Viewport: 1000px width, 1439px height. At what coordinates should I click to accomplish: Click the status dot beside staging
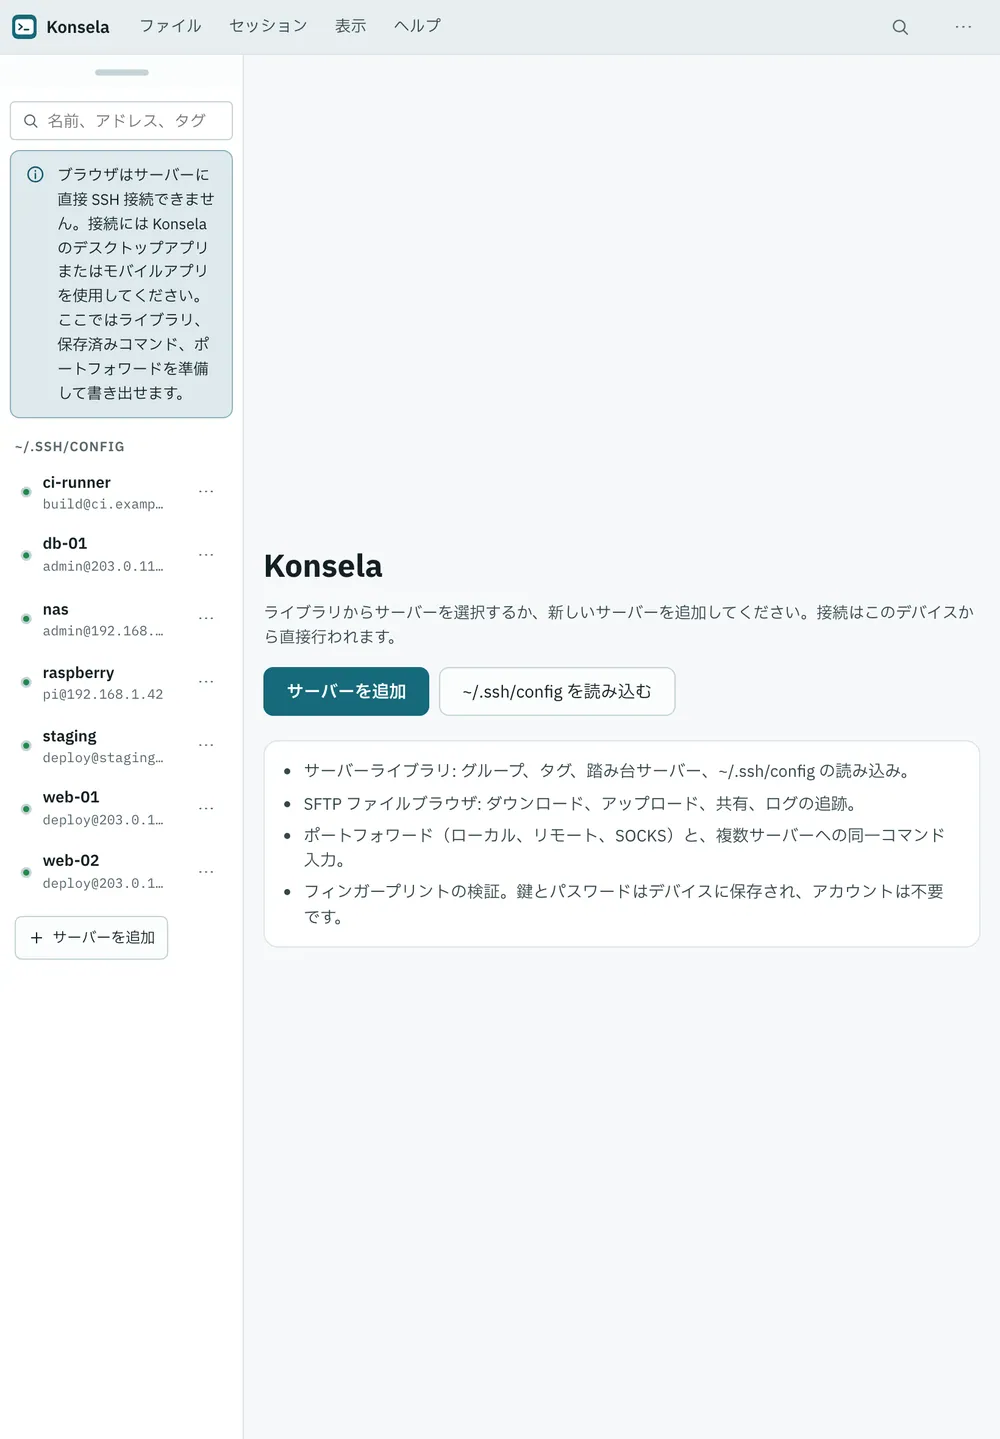[26, 746]
